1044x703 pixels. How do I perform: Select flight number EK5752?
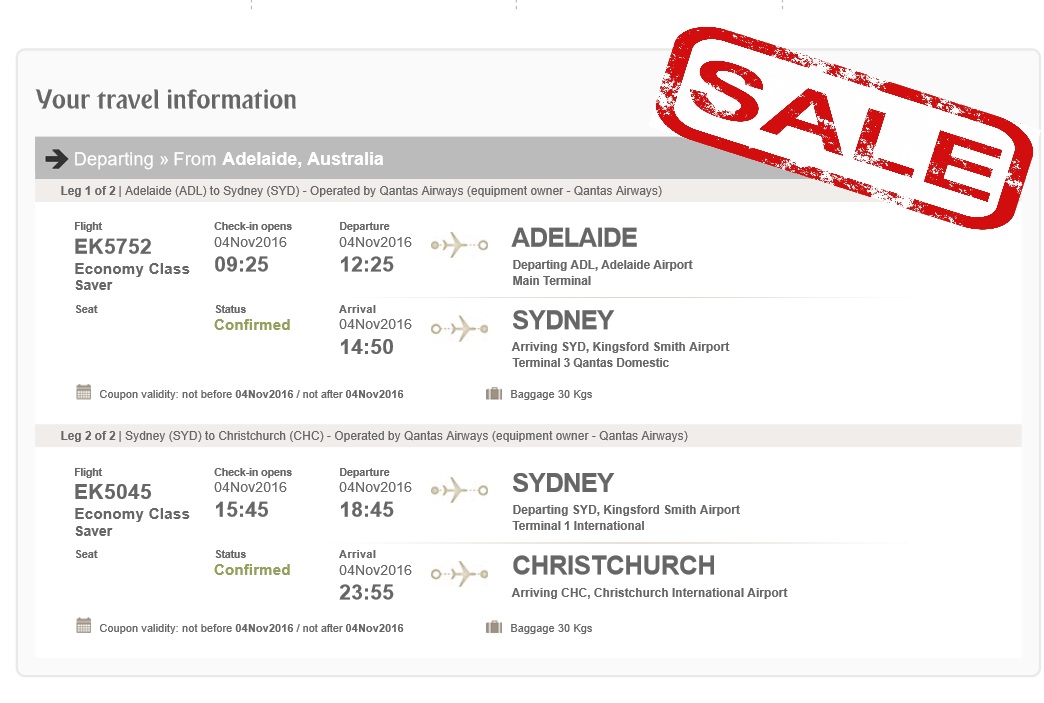click(x=113, y=247)
